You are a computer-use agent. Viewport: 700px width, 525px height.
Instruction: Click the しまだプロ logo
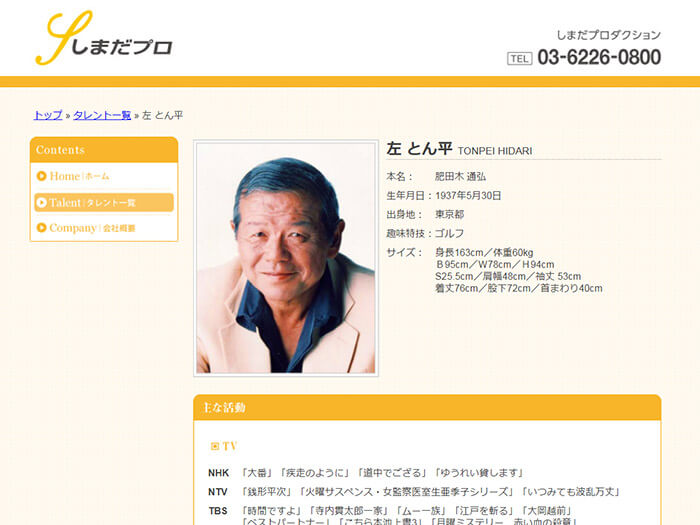(104, 38)
